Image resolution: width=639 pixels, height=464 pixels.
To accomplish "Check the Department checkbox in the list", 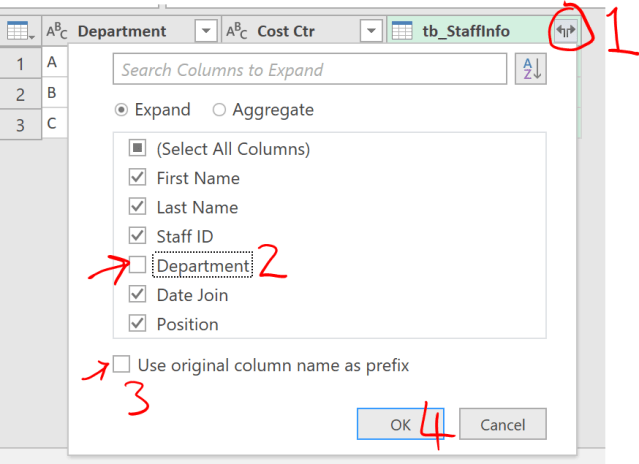I will 137,265.
